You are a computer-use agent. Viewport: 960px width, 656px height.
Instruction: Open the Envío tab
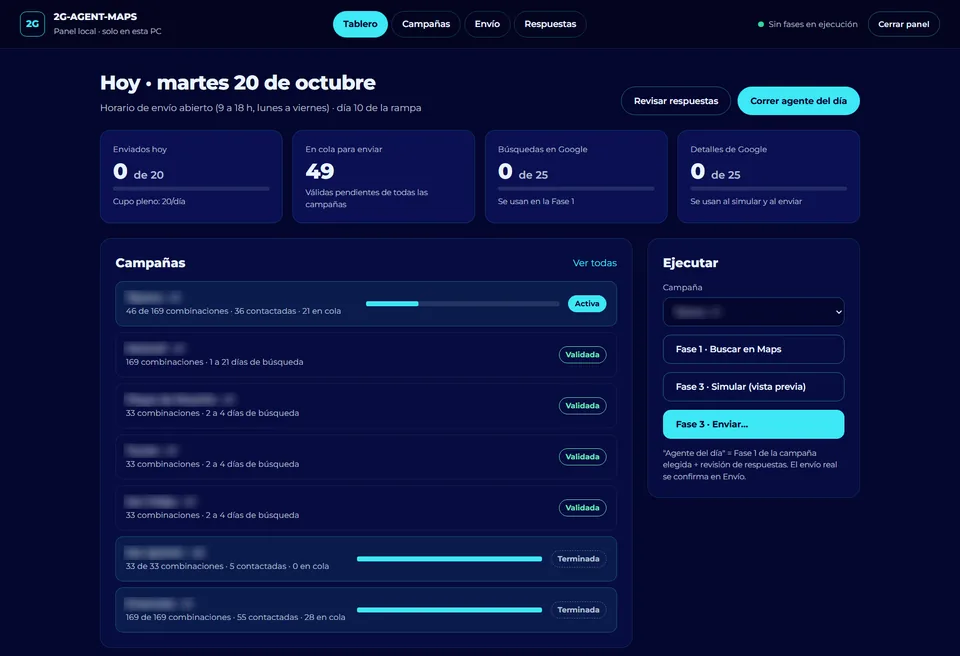pos(487,24)
